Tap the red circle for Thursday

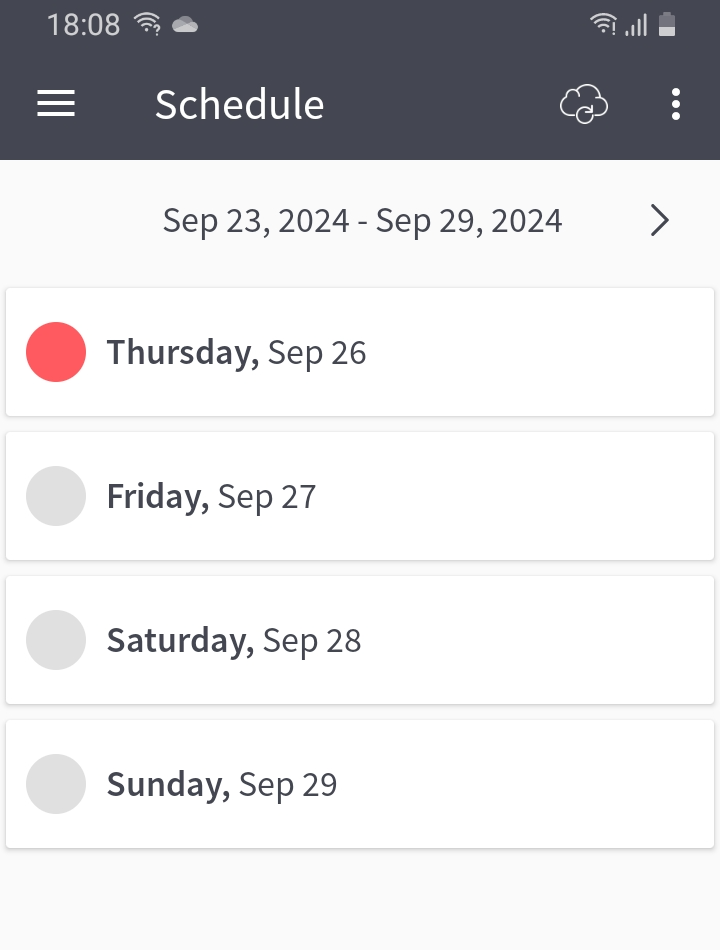coord(56,352)
